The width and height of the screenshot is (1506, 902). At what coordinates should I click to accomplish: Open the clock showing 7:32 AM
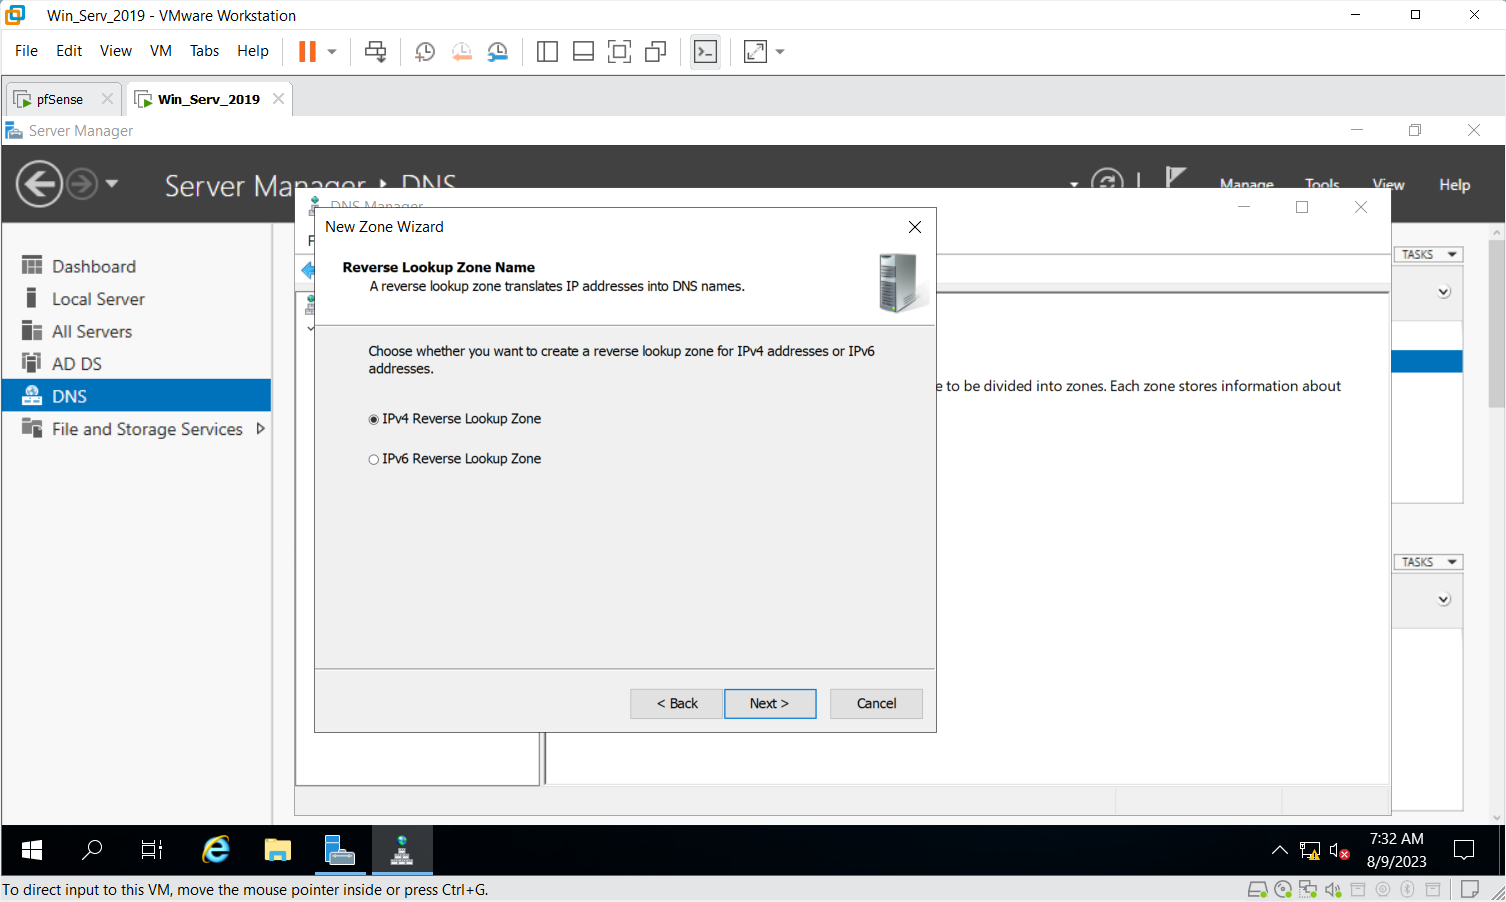1396,850
